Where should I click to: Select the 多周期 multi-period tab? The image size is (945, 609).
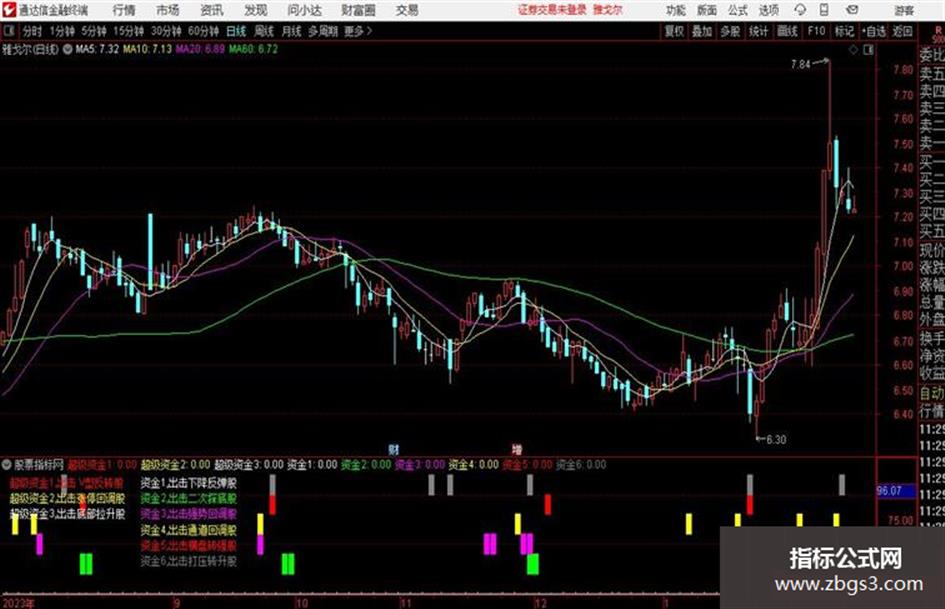(324, 31)
